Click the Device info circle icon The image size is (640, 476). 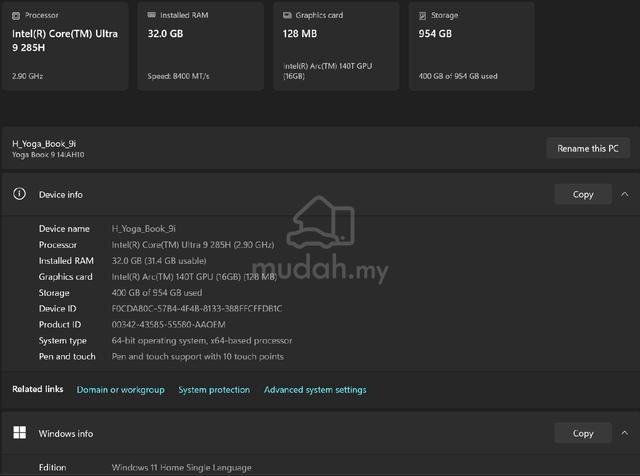click(19, 194)
